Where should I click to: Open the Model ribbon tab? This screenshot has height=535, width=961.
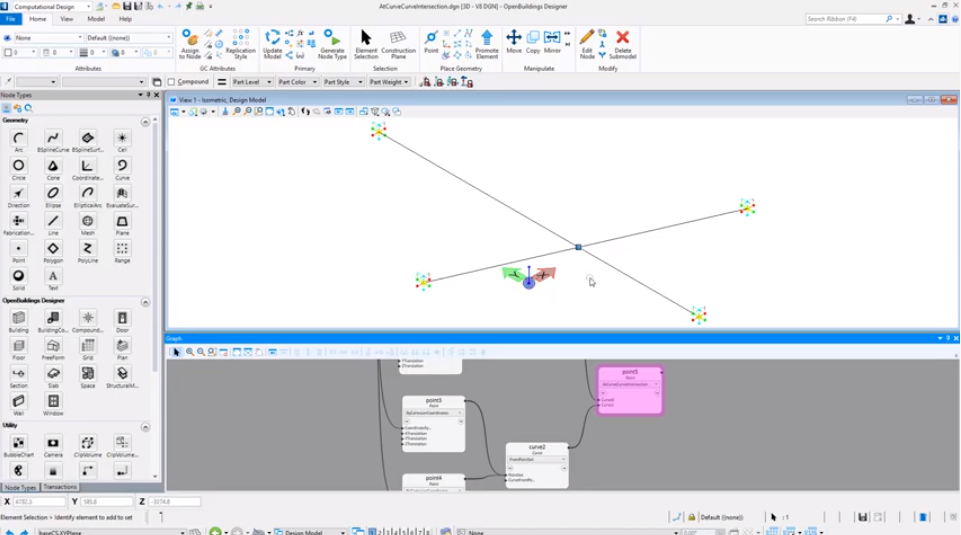tap(96, 19)
